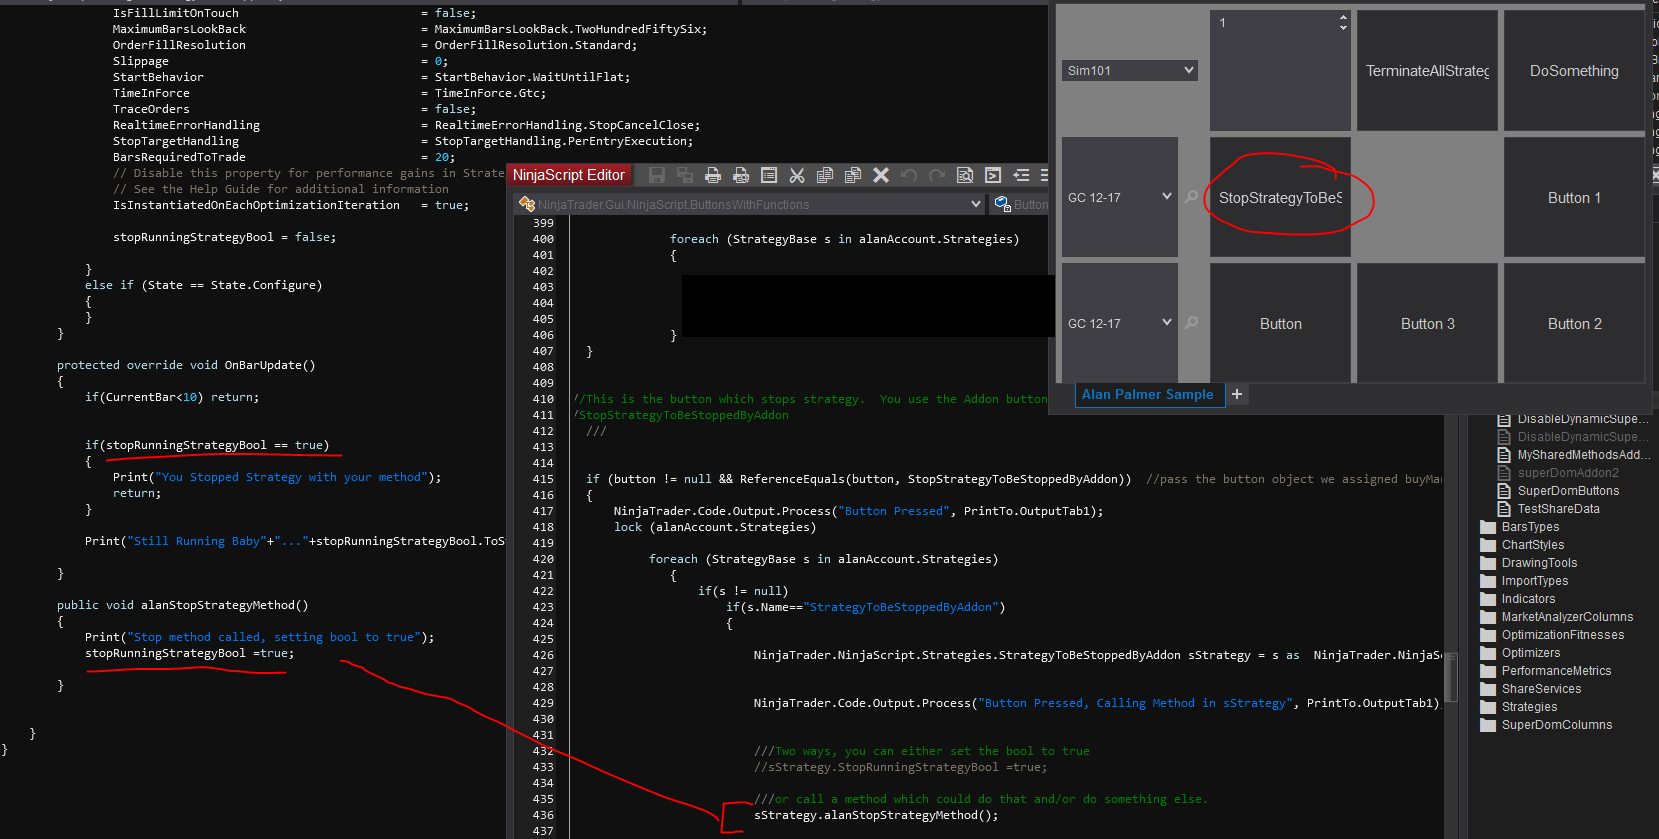Click line number 436 in the editor gutter
This screenshot has height=839, width=1659.
543,815
